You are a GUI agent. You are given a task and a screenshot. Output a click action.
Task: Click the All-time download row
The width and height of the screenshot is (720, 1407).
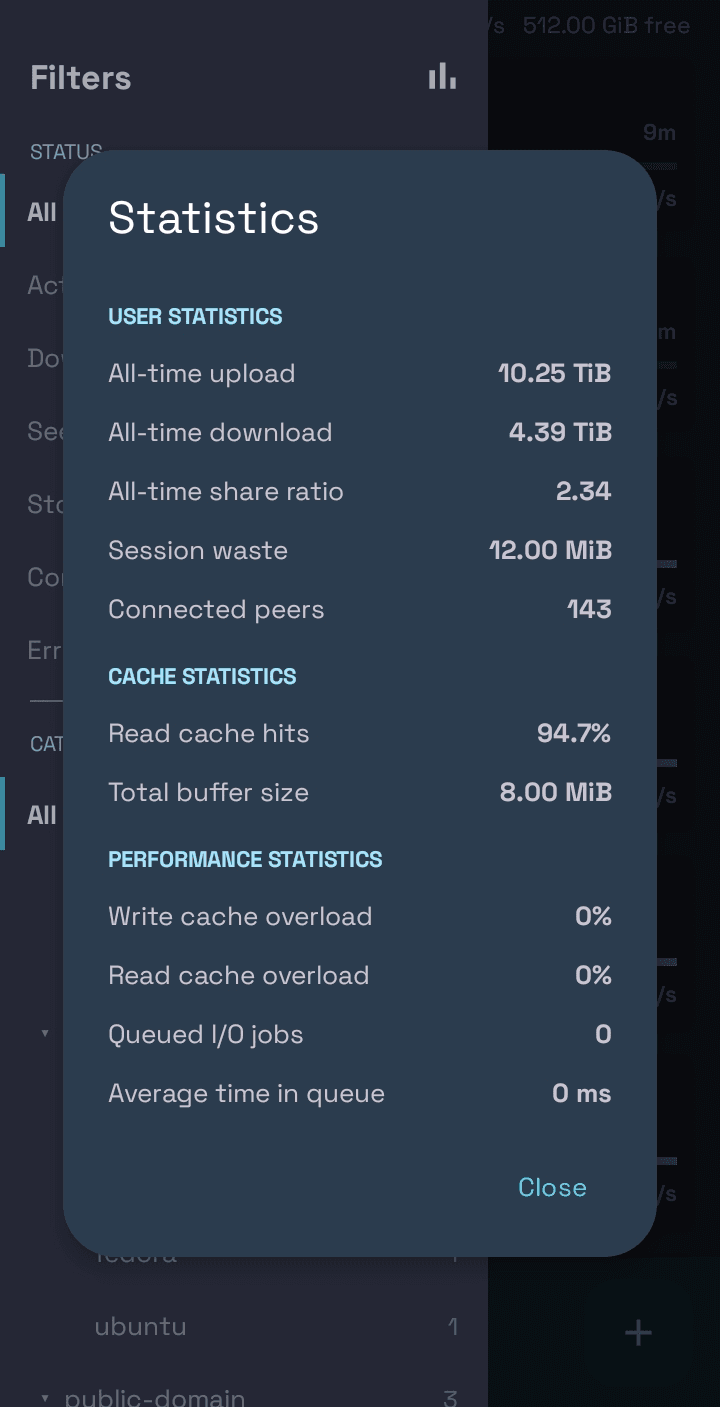point(360,433)
